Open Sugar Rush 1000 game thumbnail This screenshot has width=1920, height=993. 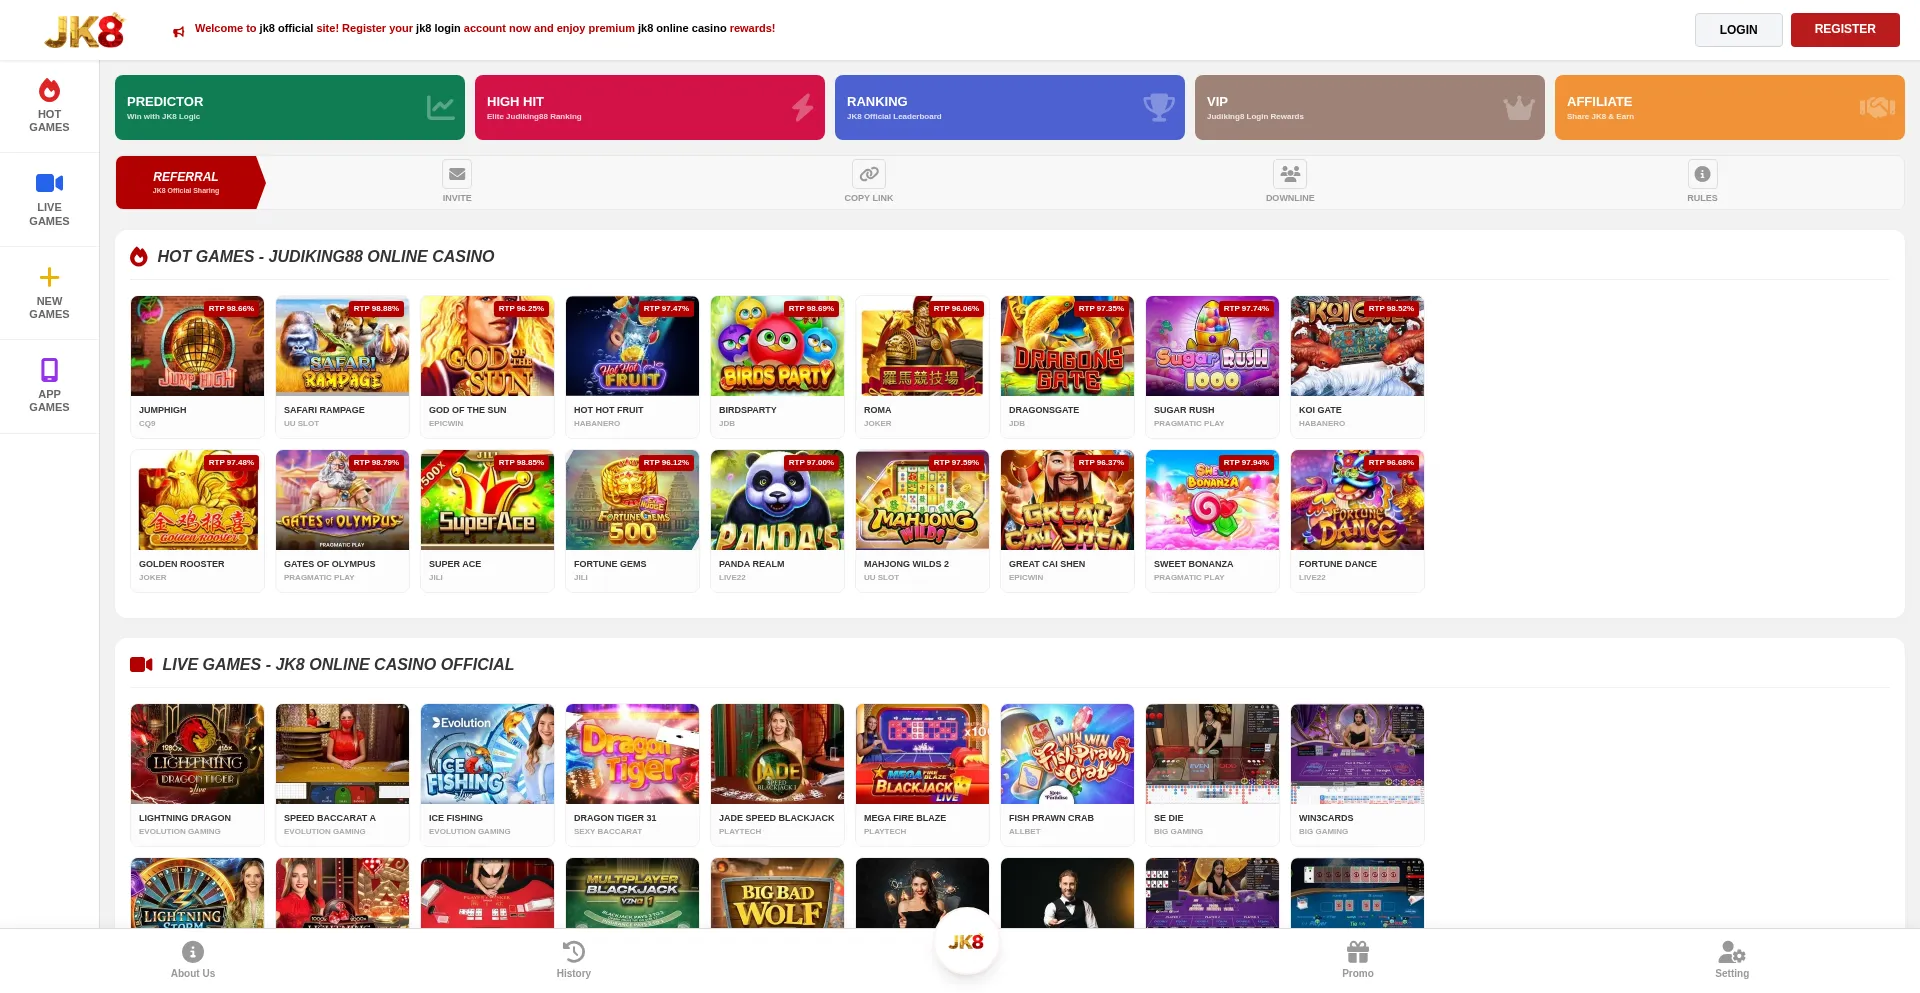(x=1212, y=346)
